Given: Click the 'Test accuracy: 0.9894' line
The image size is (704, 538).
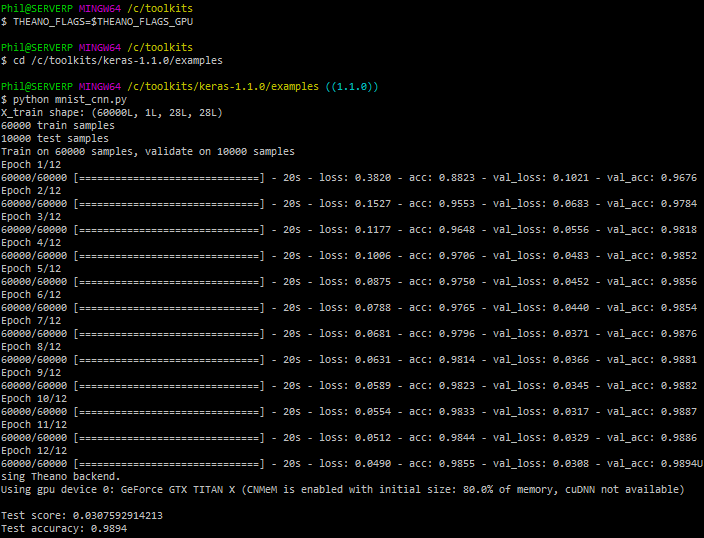Looking at the screenshot, I should [64, 529].
